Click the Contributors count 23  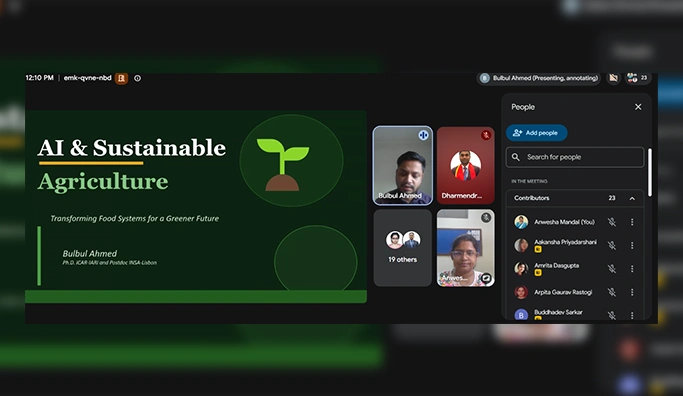pyautogui.click(x=612, y=198)
